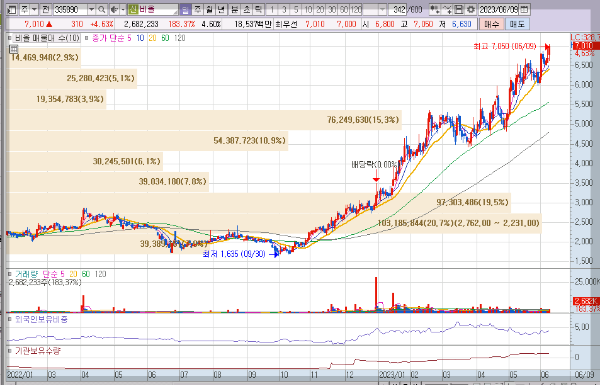Open the stock code search magnifier

(102, 9)
